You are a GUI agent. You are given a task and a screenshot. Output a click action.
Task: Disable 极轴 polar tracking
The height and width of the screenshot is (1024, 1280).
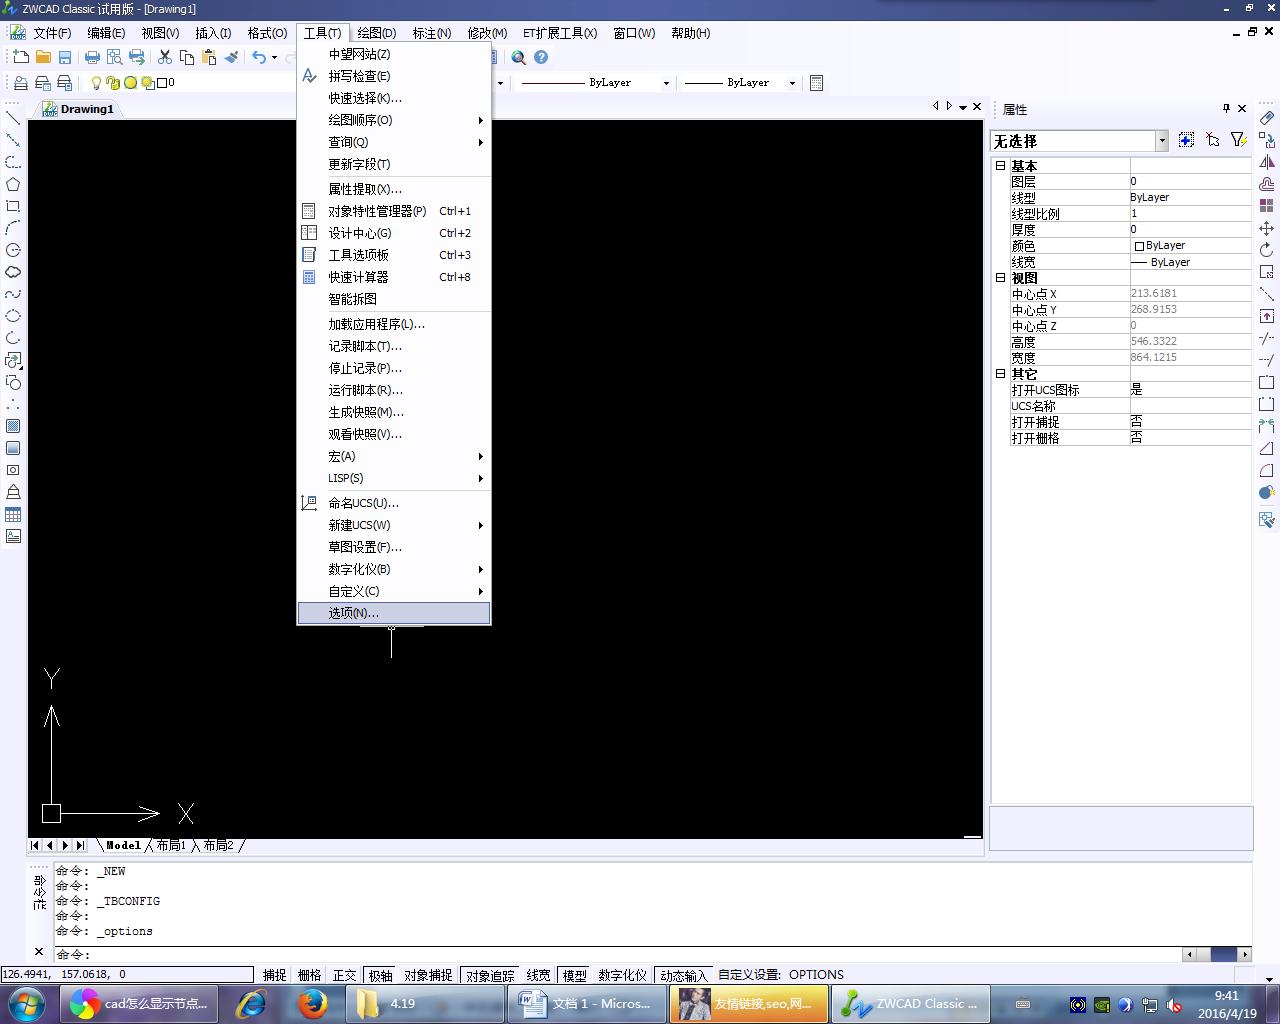pos(380,975)
